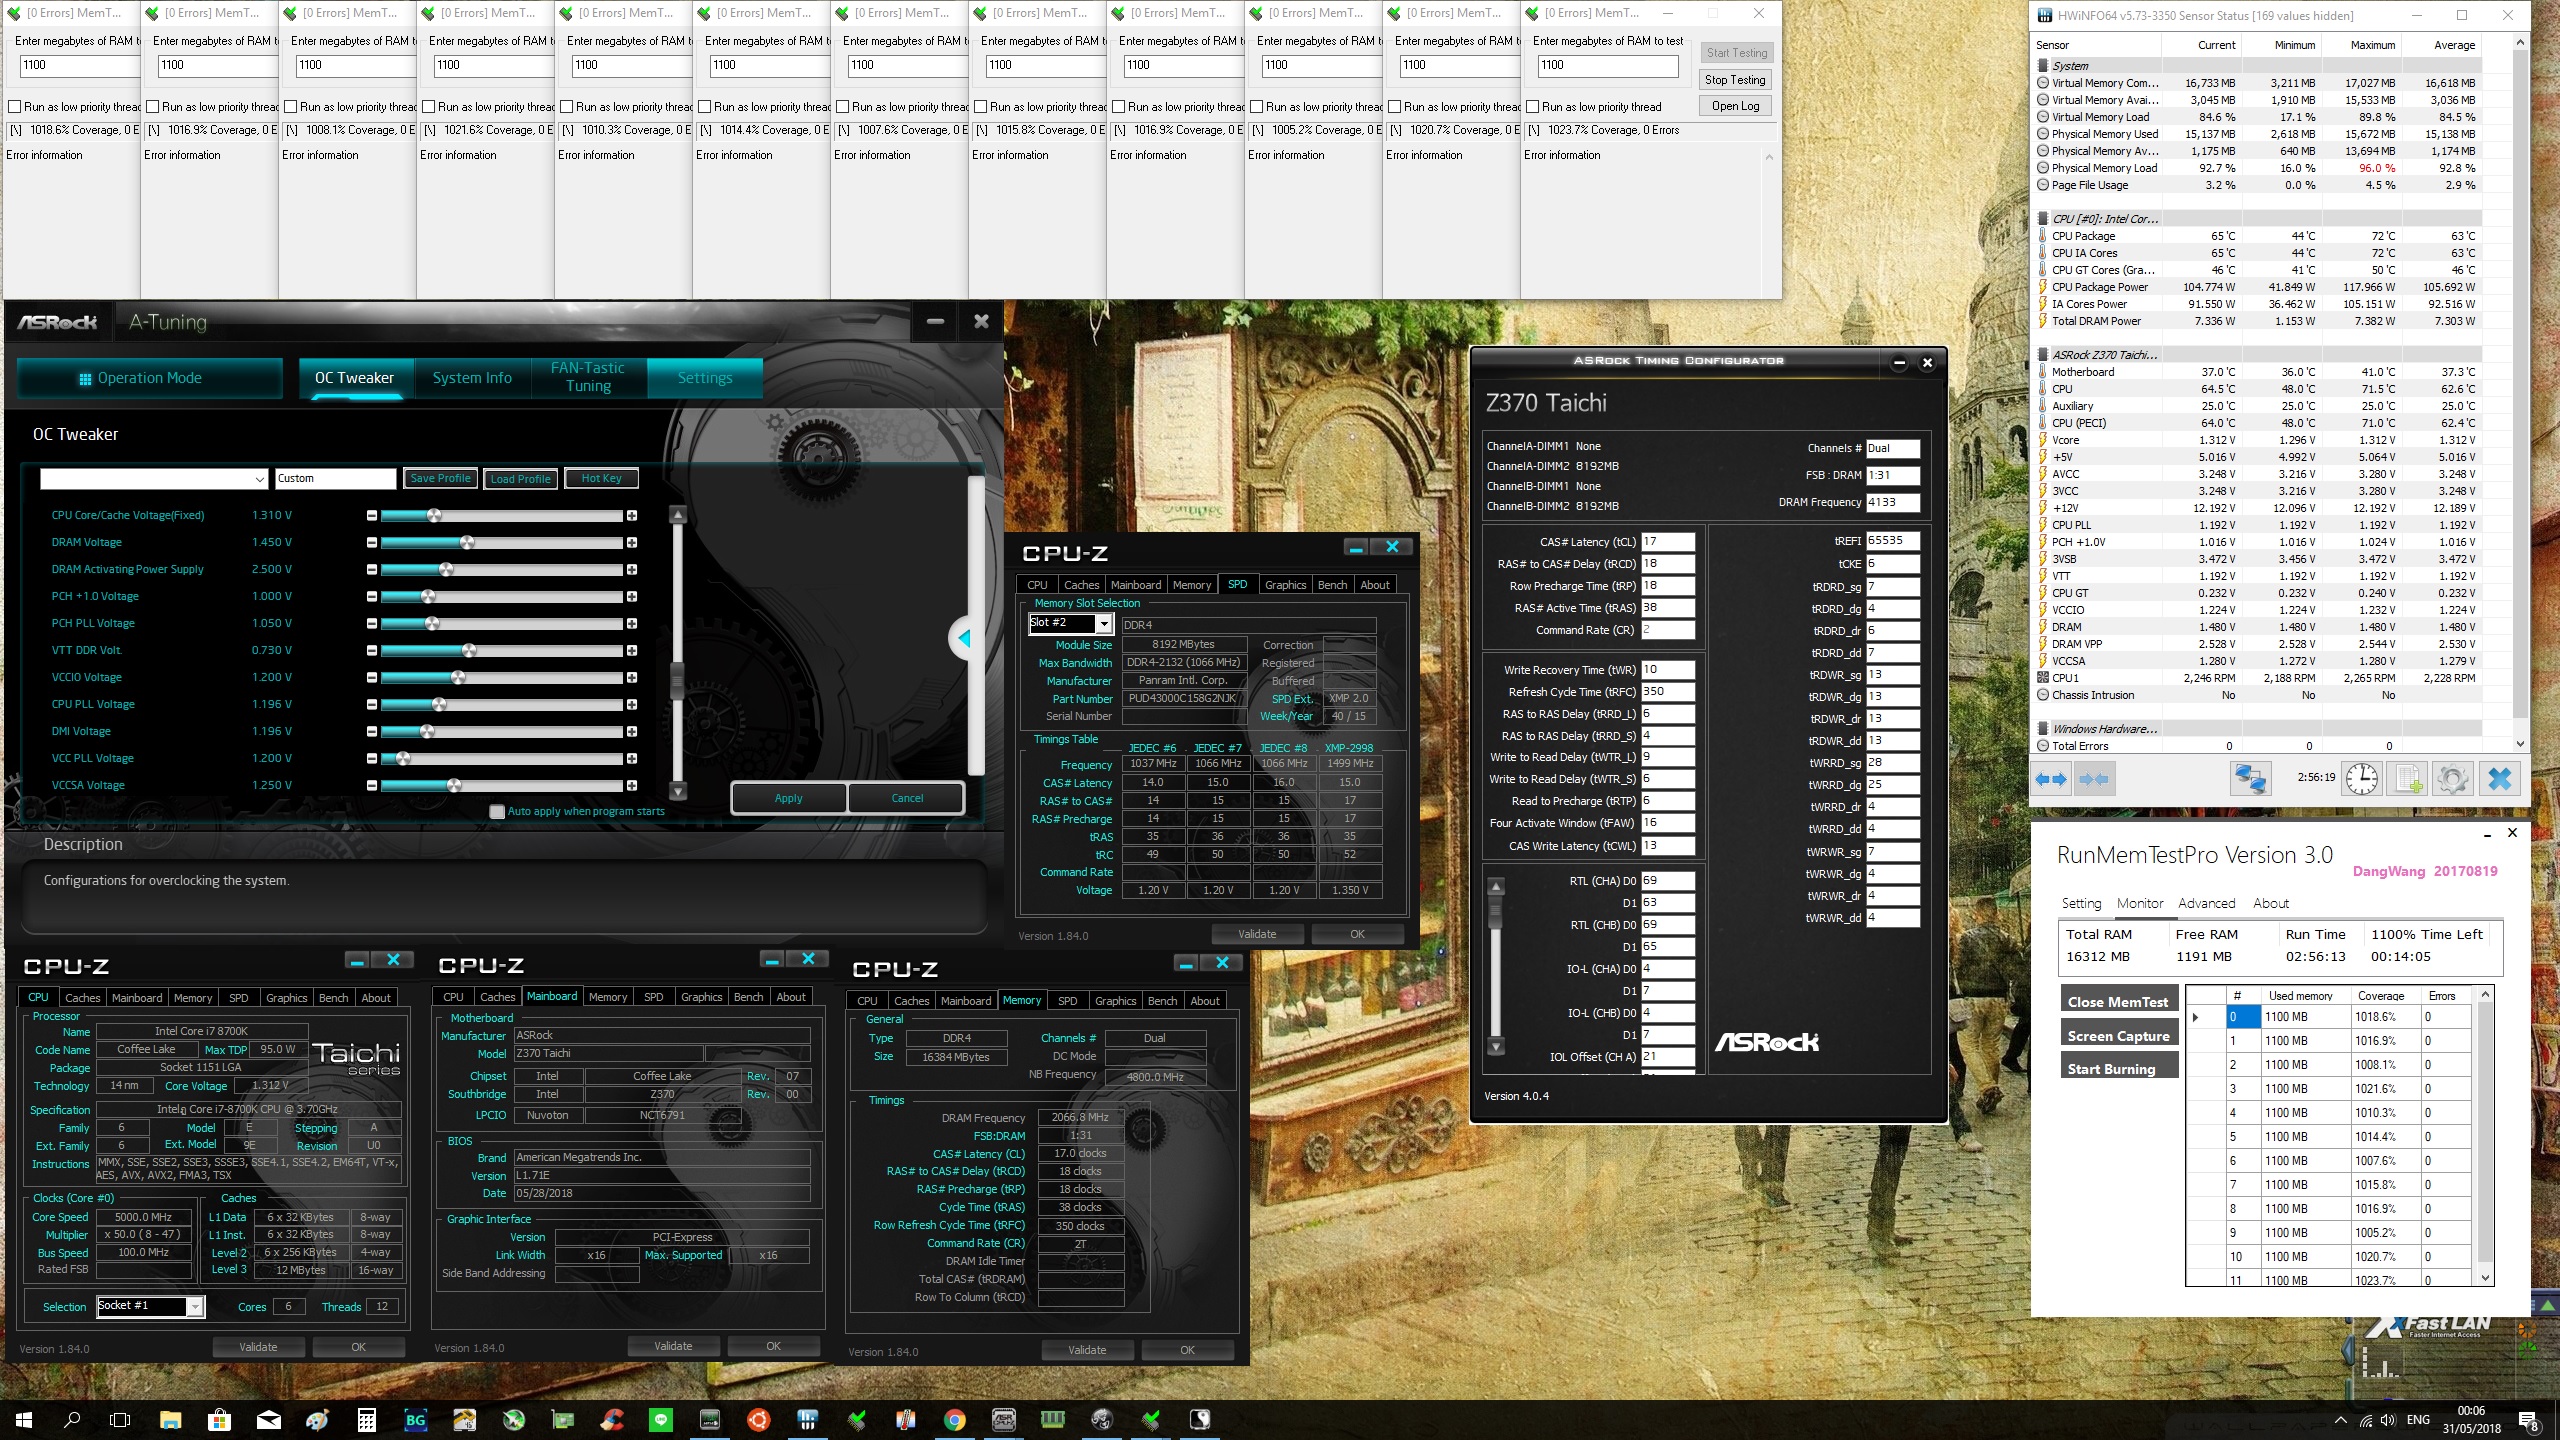Click Apply in OC Tweaker

coord(788,798)
